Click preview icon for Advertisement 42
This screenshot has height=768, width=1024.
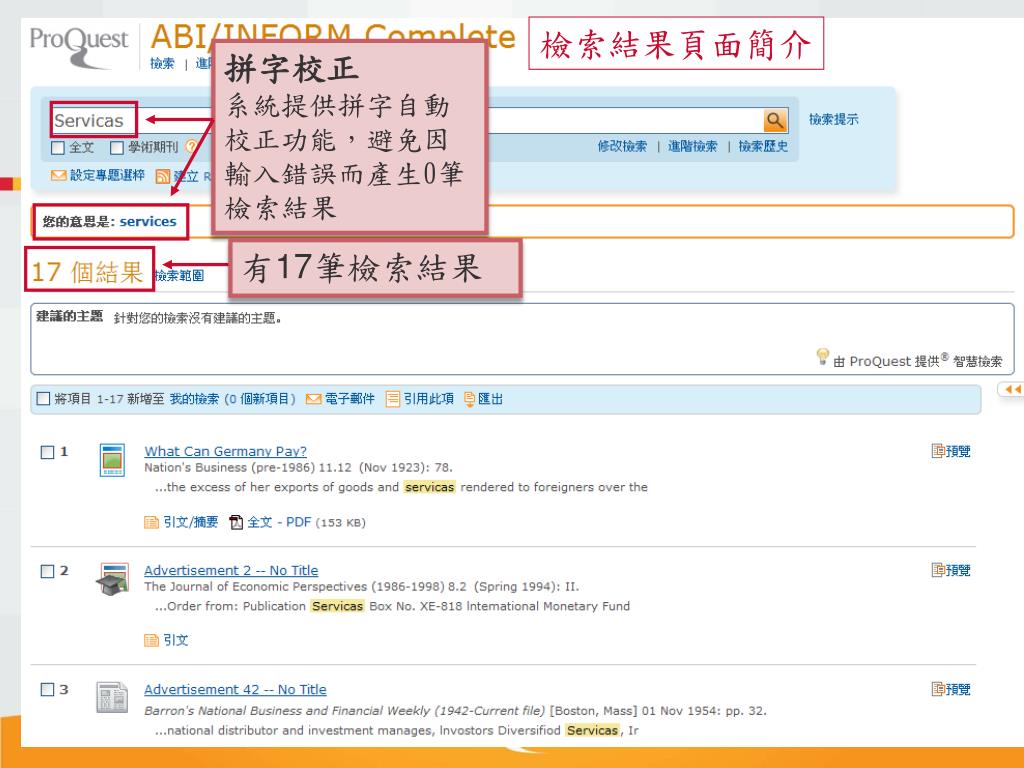click(x=938, y=689)
